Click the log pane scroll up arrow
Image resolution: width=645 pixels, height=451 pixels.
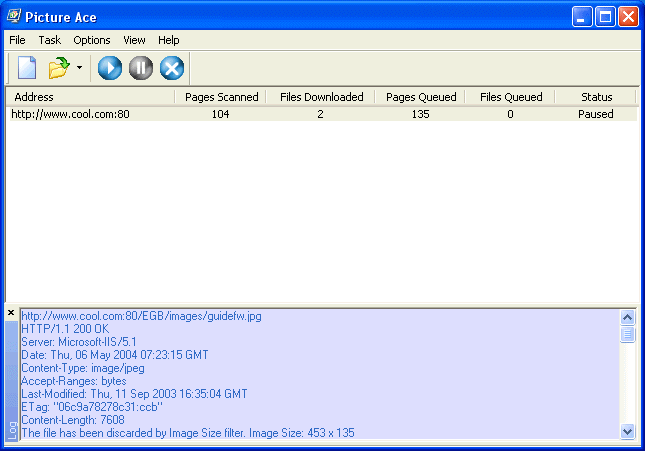(x=627, y=317)
